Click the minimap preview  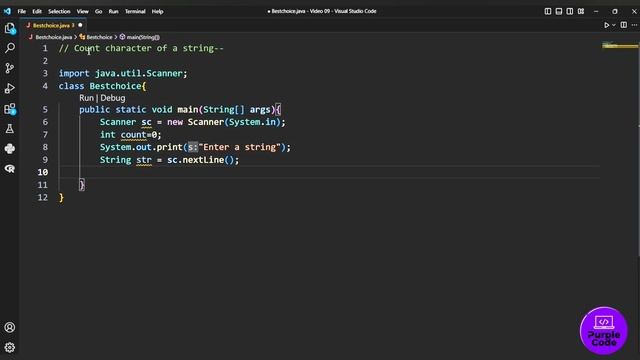[x=620, y=45]
